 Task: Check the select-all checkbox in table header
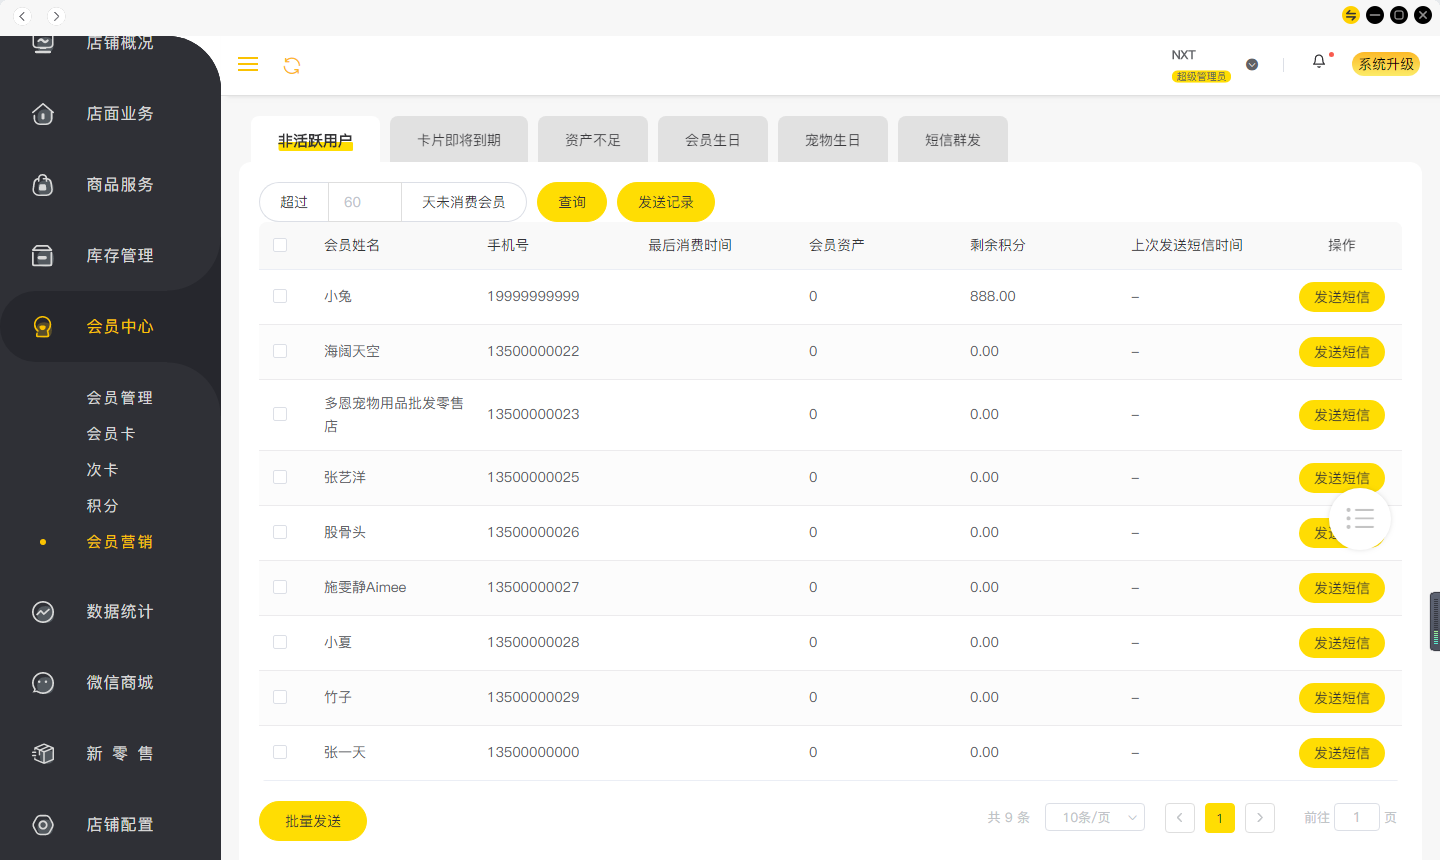point(280,244)
